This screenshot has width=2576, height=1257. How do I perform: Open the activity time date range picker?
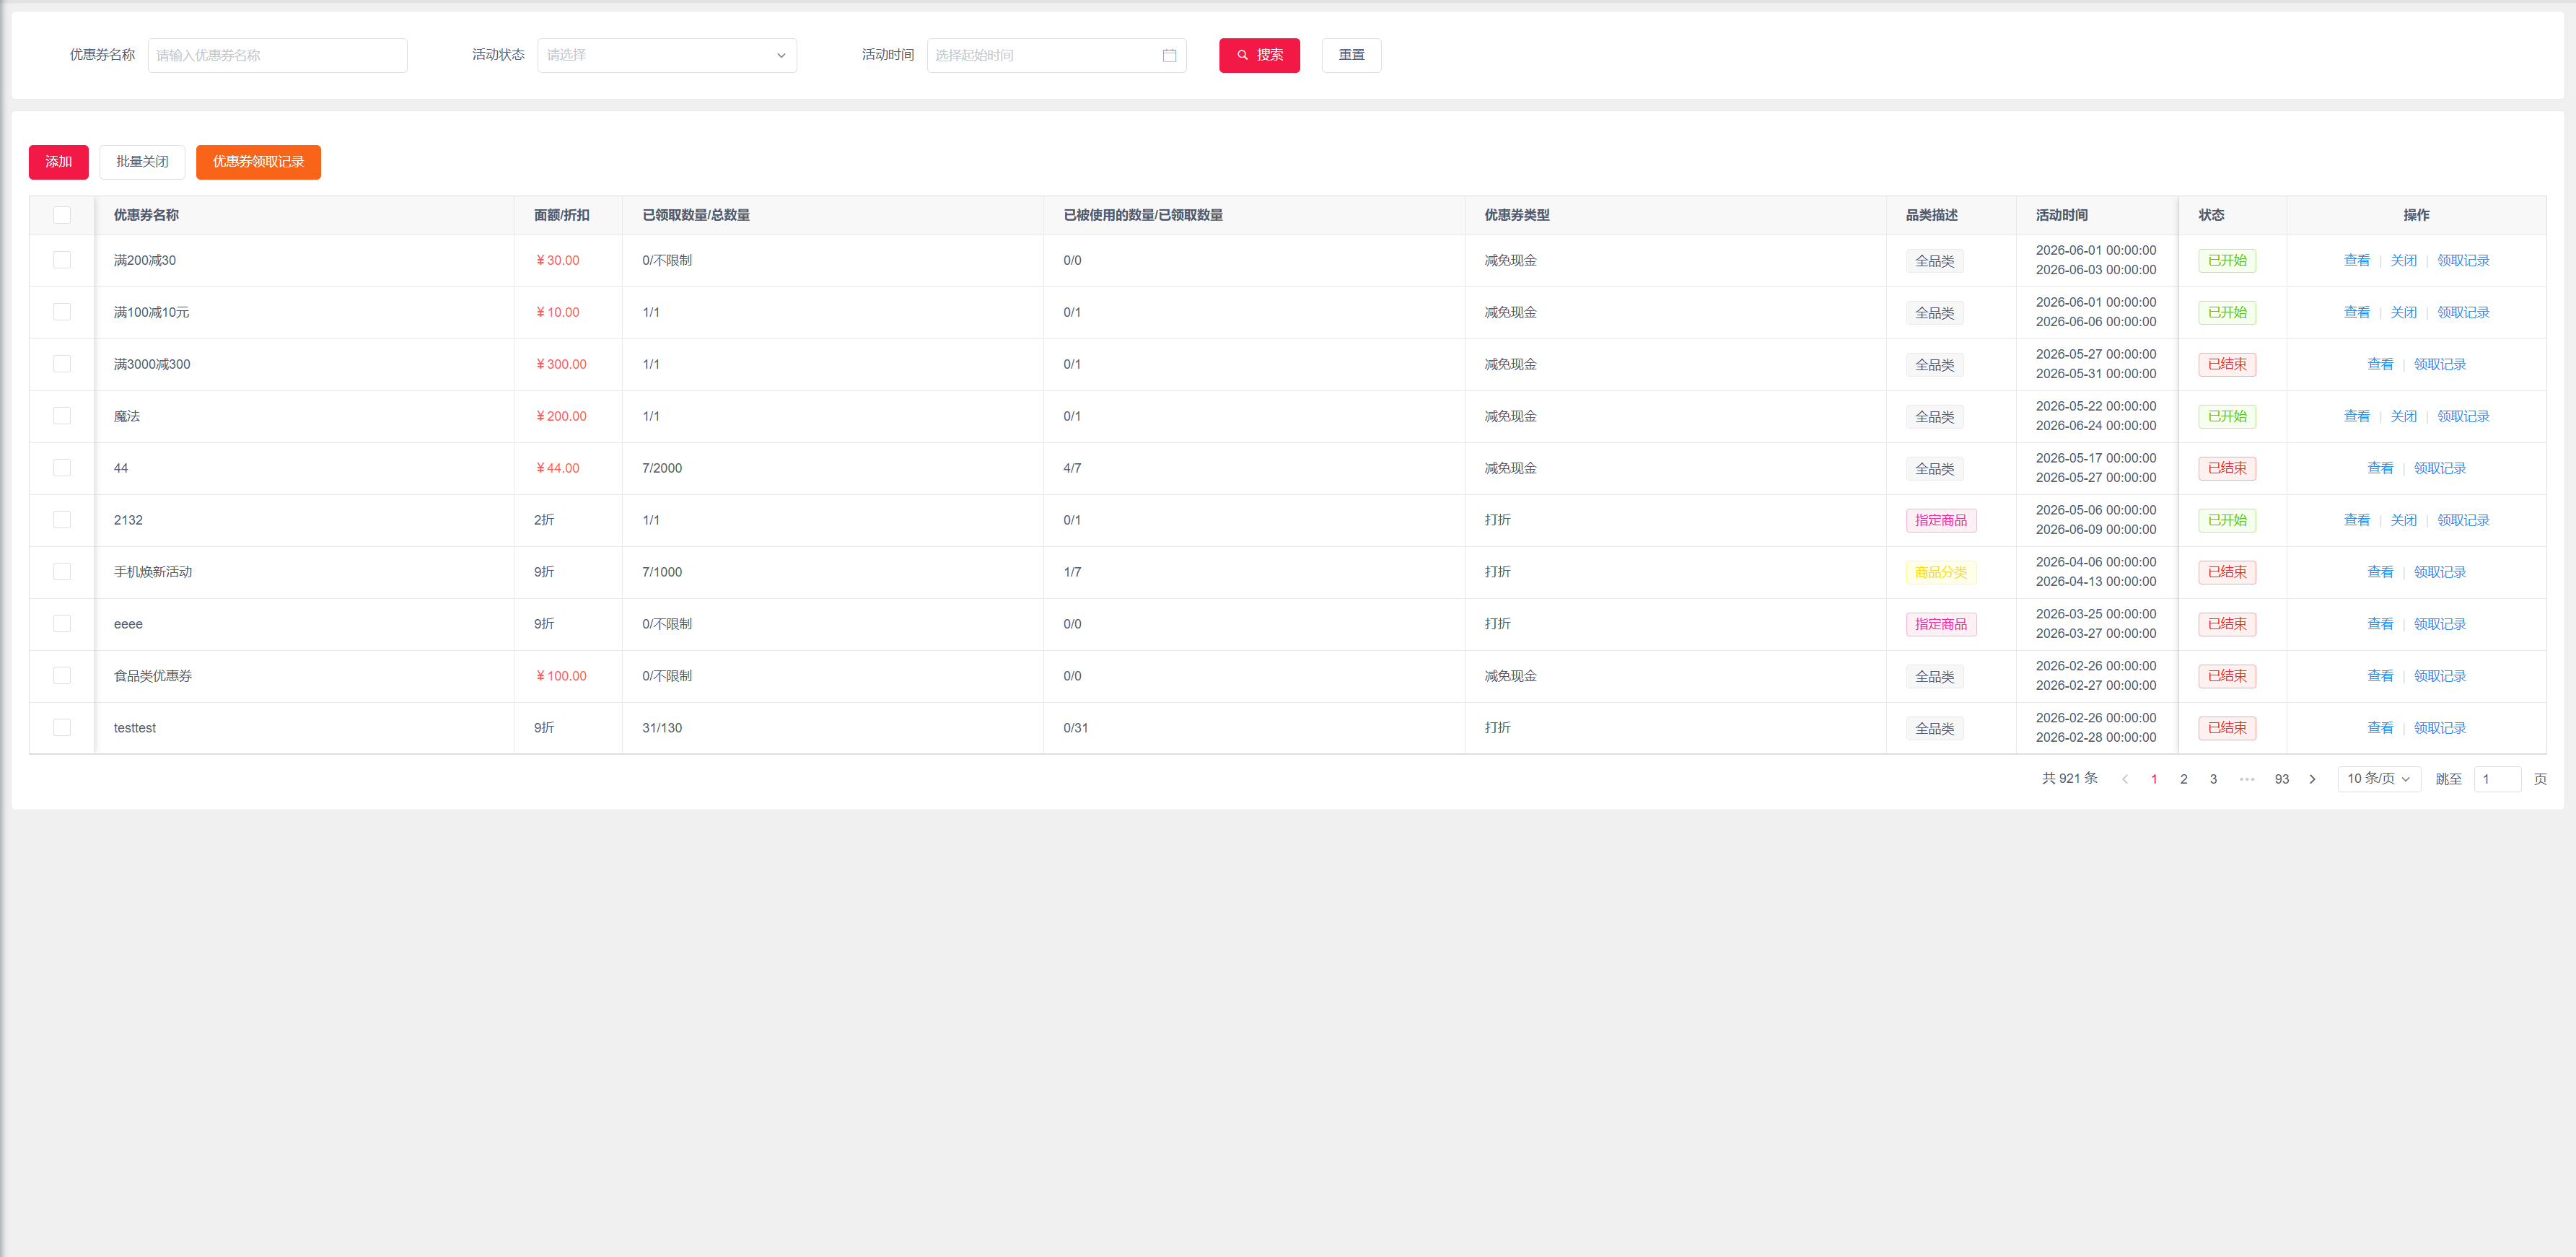click(x=1056, y=55)
